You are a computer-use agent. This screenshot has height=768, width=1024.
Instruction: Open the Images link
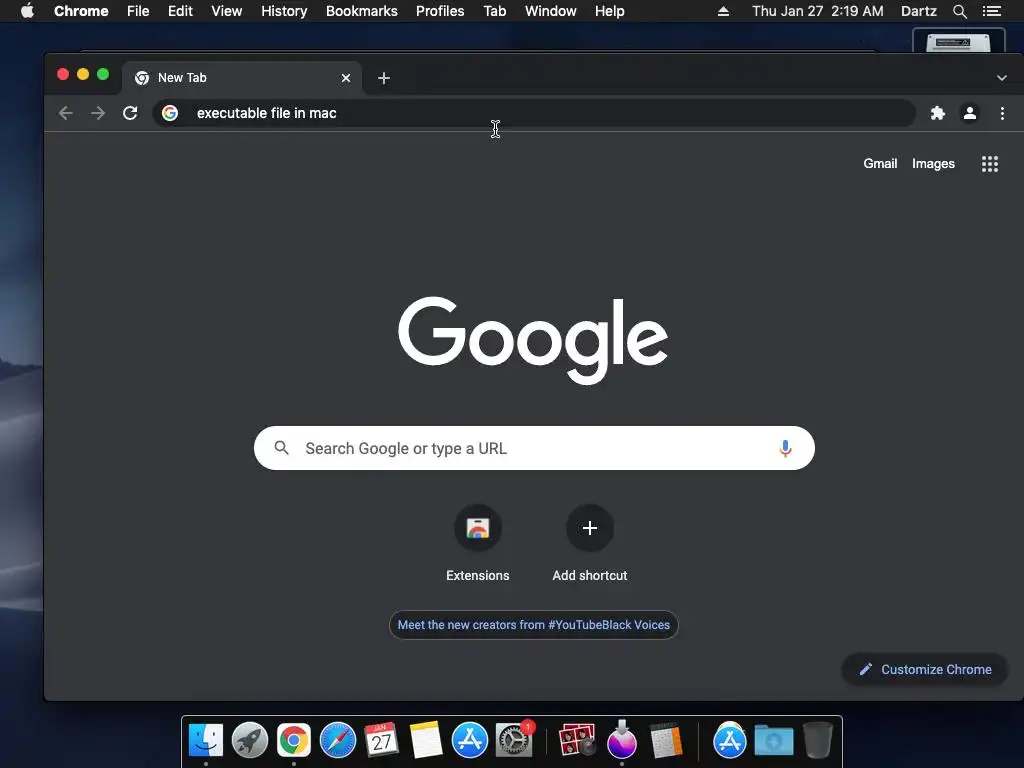[933, 164]
